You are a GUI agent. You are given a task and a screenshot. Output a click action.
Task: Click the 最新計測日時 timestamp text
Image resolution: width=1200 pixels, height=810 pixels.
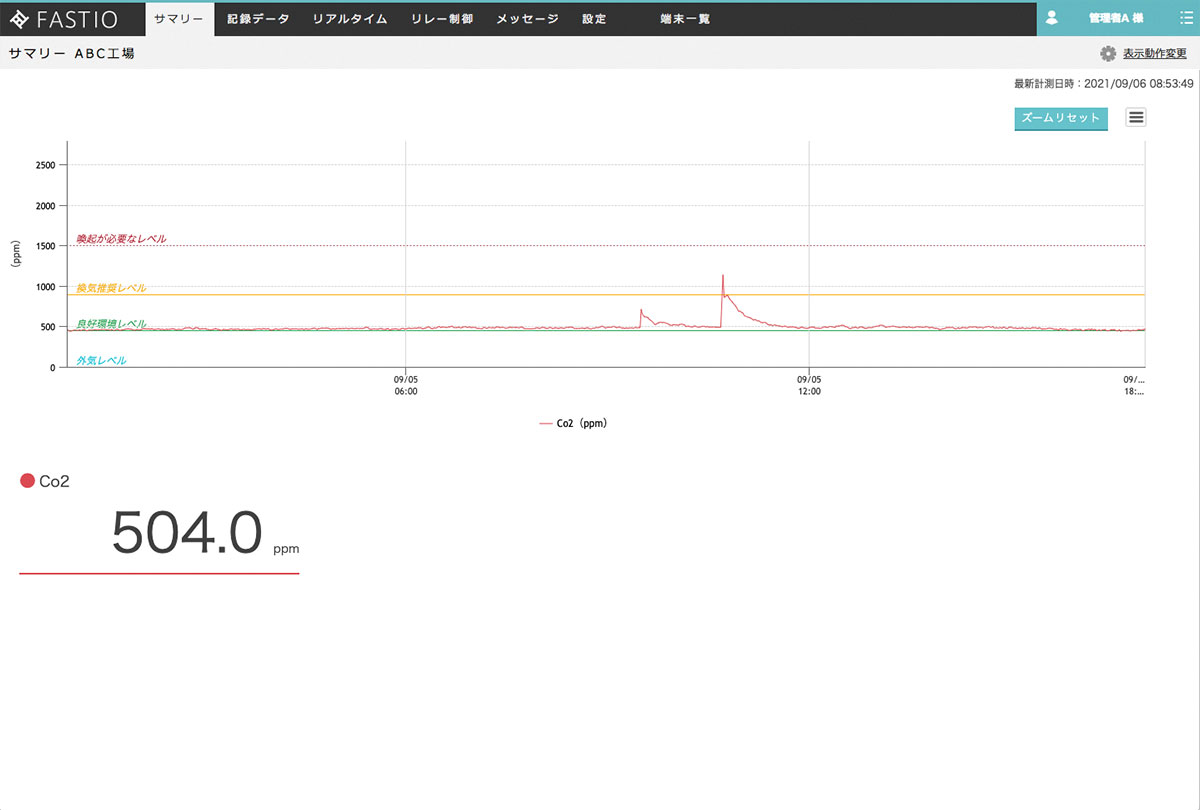(x=1103, y=84)
